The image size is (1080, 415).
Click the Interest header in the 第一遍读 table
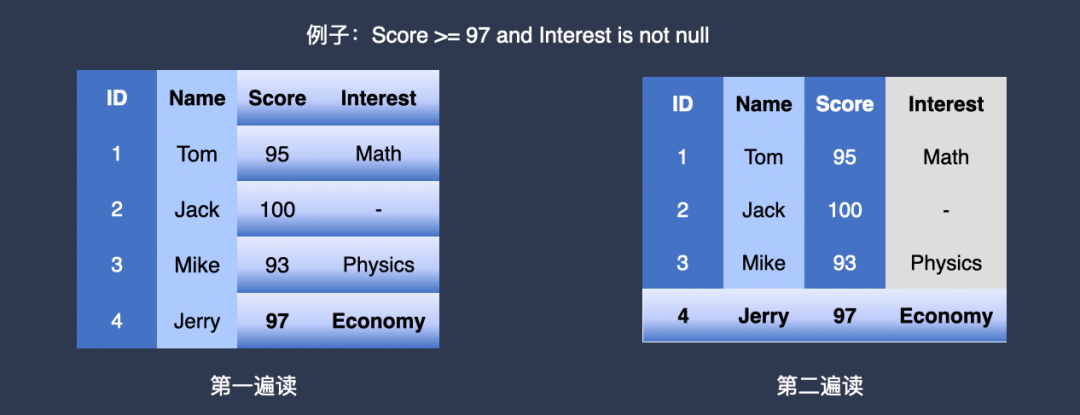click(x=378, y=98)
